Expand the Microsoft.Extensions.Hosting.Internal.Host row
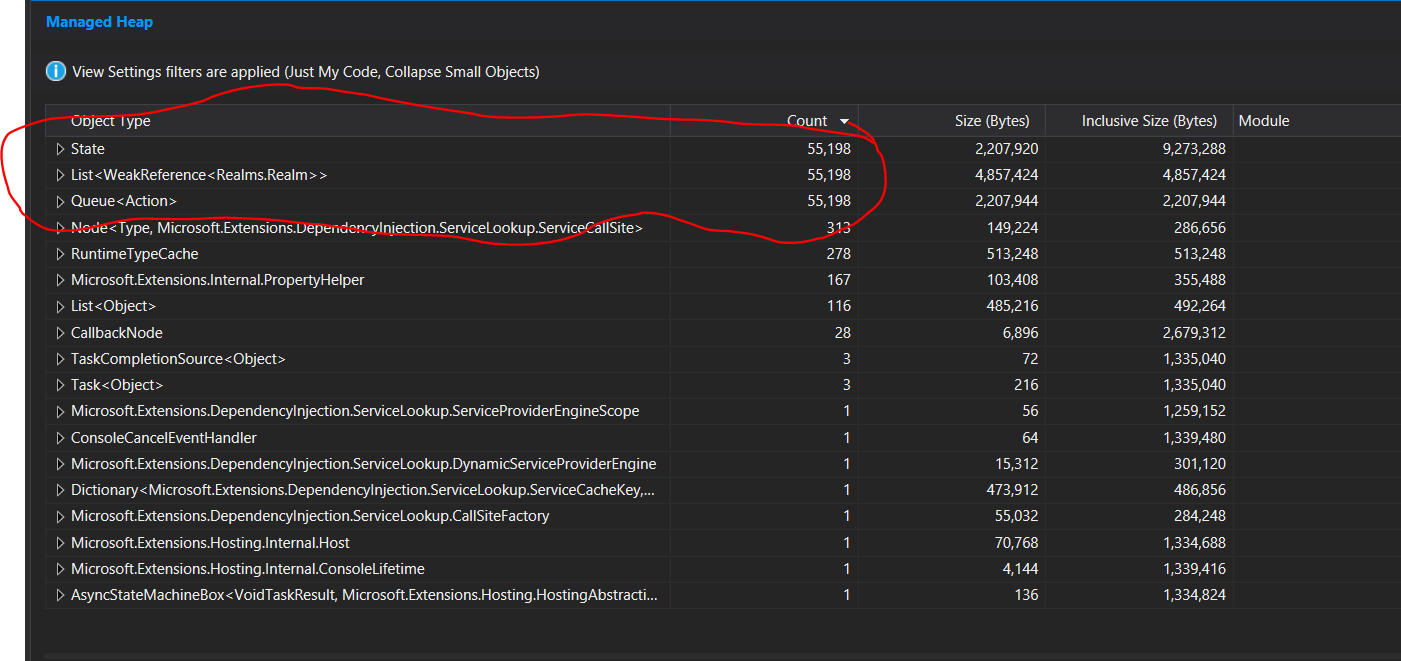The width and height of the screenshot is (1401, 661). tap(60, 542)
